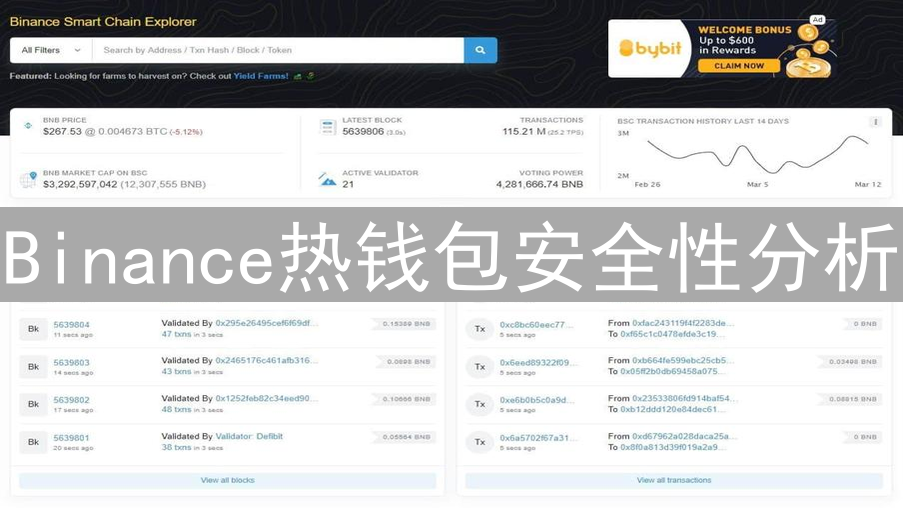Click the Bybit logo in the ad
The width and height of the screenshot is (903, 508).
click(650, 48)
